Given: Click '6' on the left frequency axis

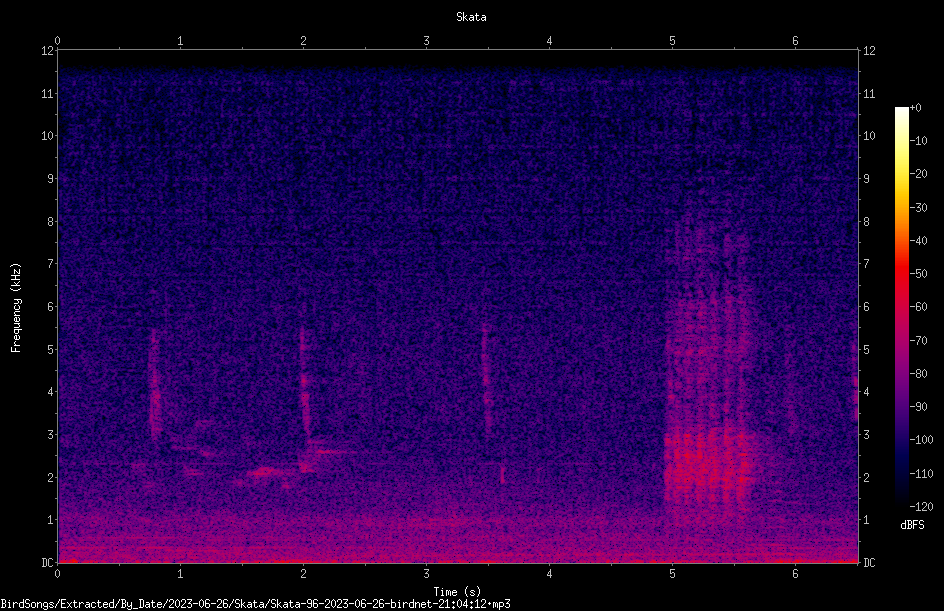Looking at the screenshot, I should (51, 307).
